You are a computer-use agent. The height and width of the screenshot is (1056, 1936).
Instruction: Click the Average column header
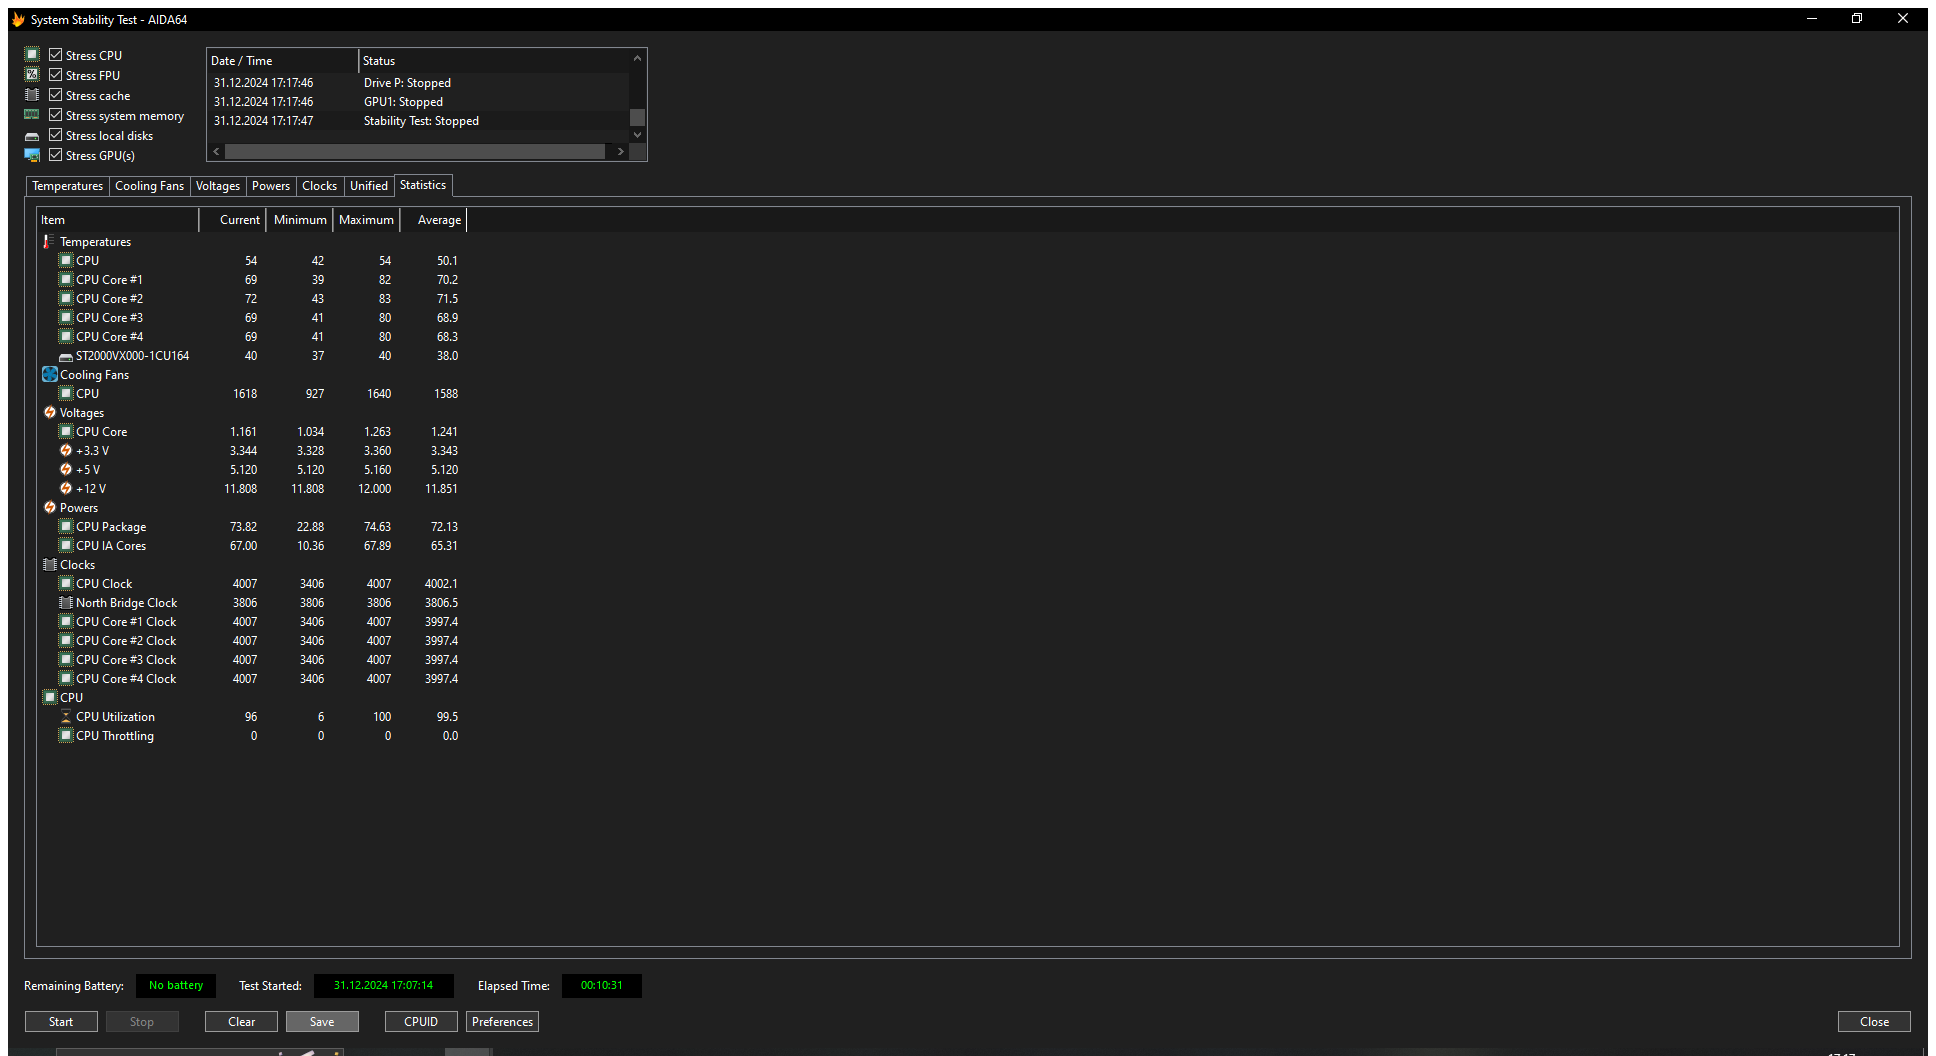pos(434,220)
